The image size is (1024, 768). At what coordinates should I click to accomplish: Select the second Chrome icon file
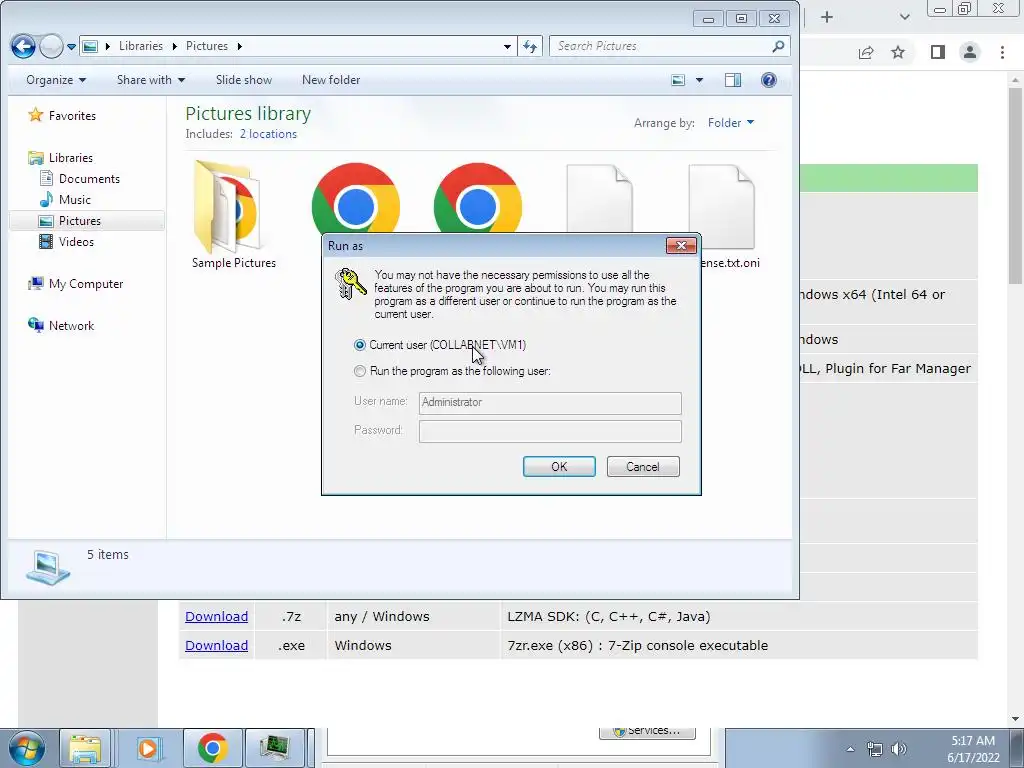(x=477, y=198)
